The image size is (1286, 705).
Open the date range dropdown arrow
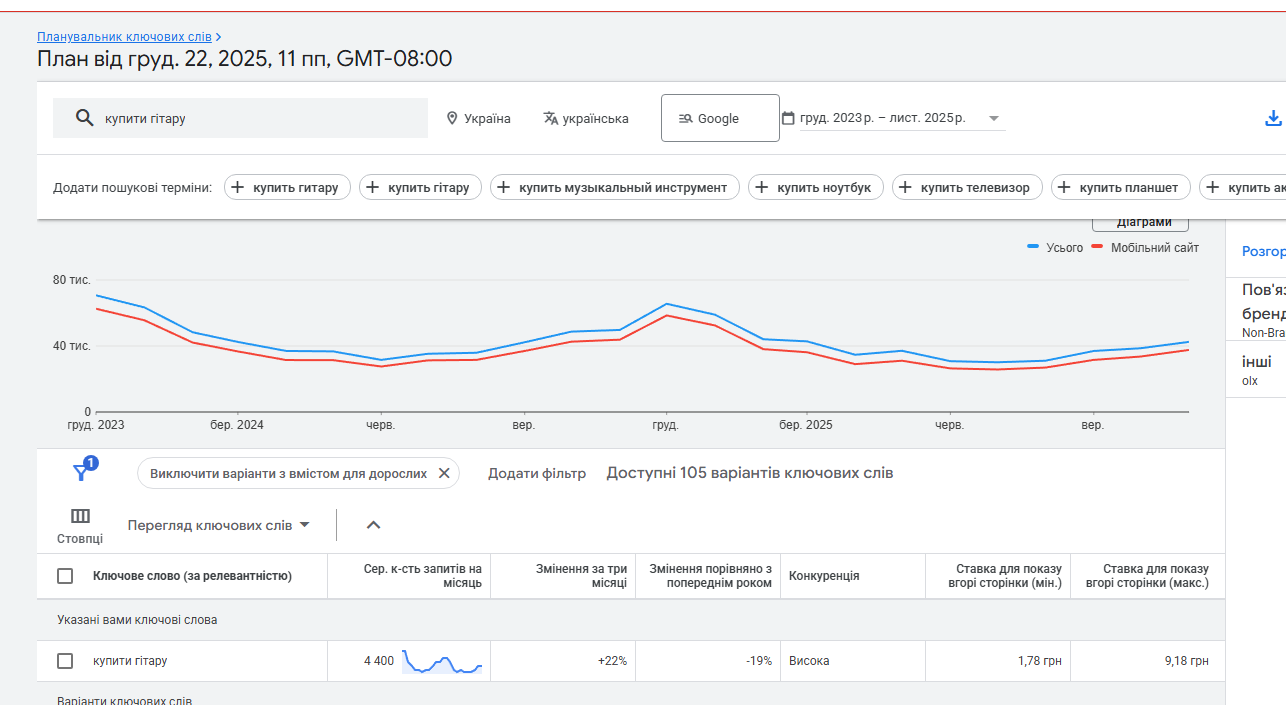click(994, 118)
